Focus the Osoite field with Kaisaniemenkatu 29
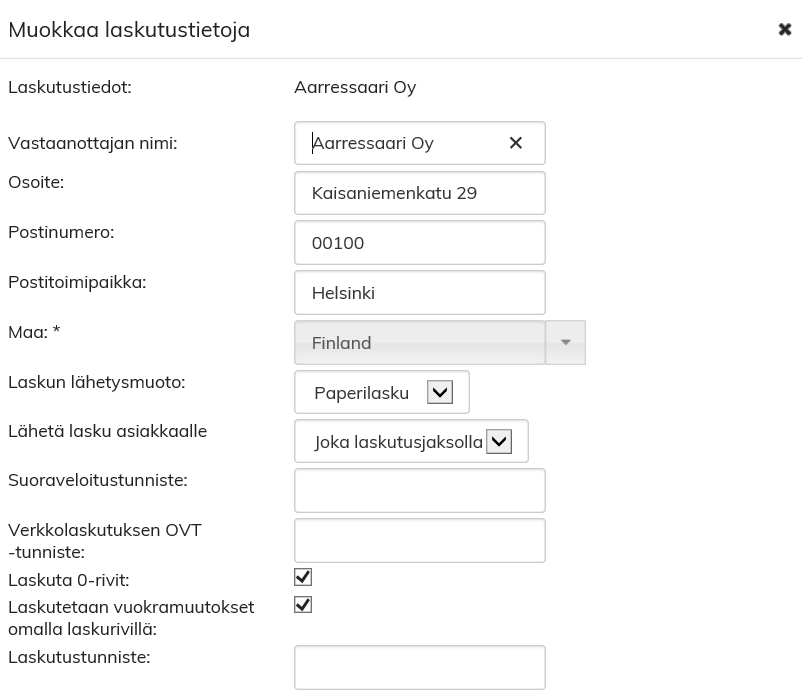Screen dimensions: 802x695 [x=420, y=193]
